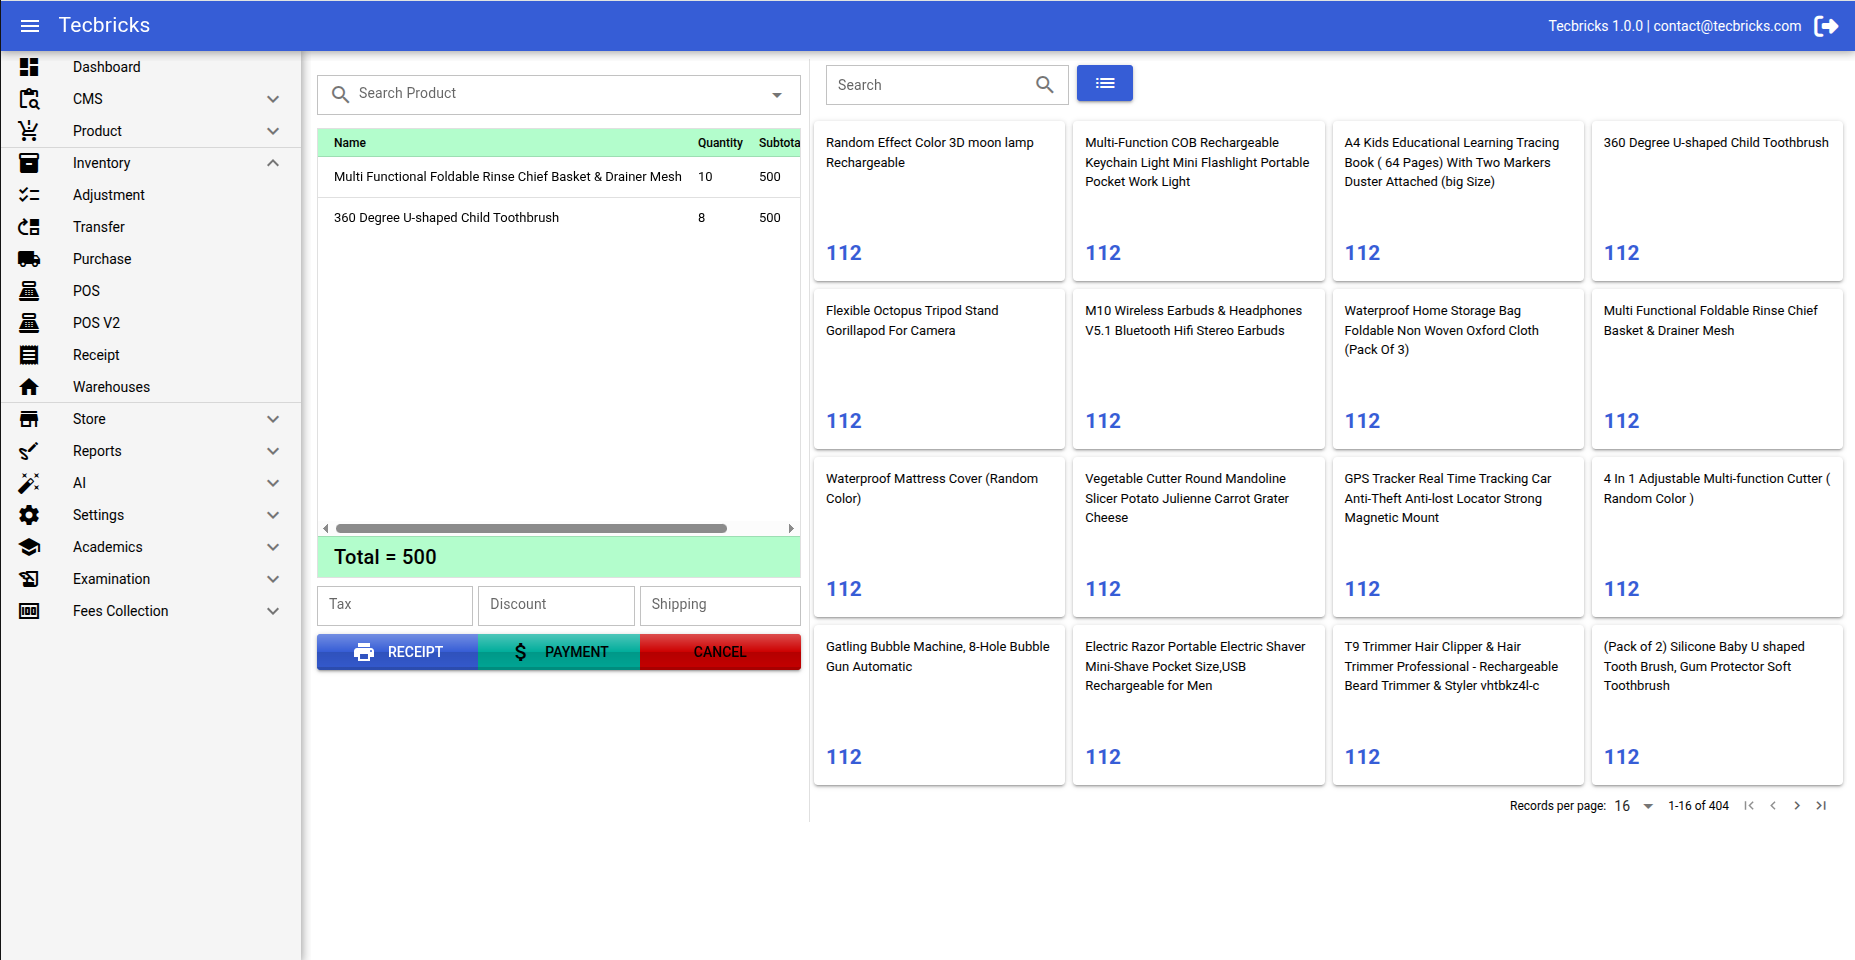Click the Product cart icon

(29, 131)
